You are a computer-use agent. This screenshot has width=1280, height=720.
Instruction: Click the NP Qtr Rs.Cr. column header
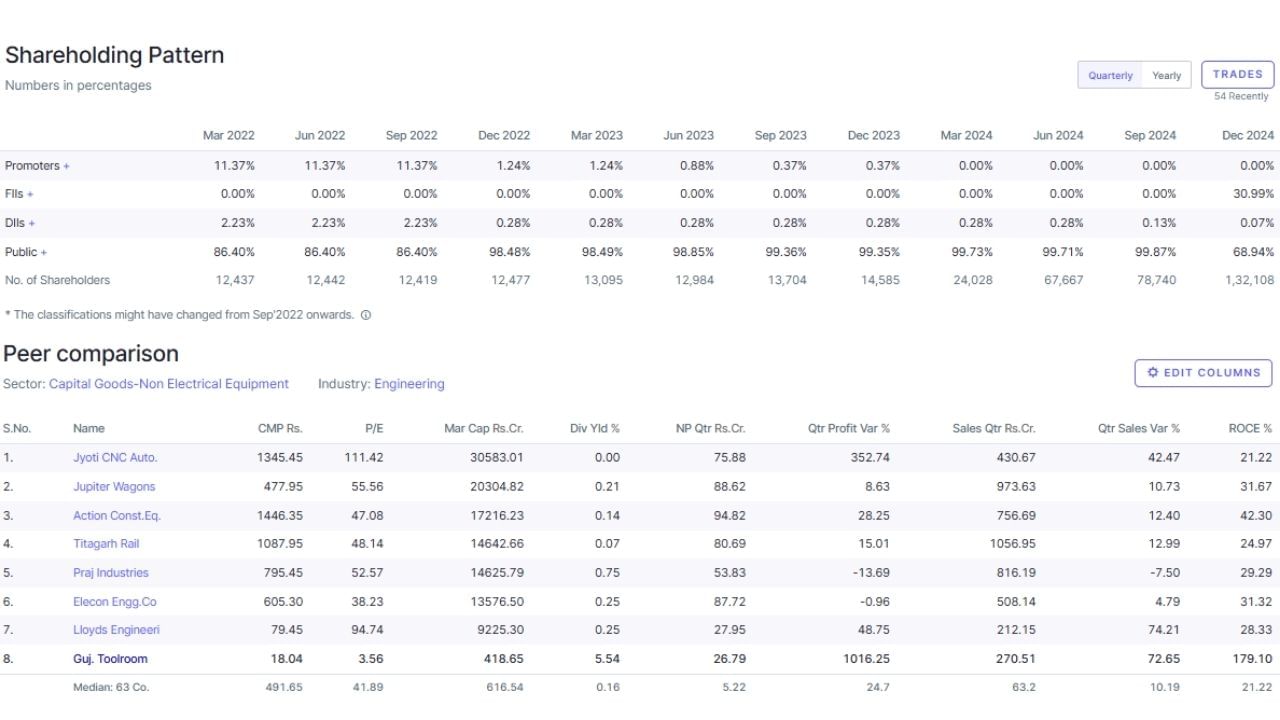click(x=710, y=428)
